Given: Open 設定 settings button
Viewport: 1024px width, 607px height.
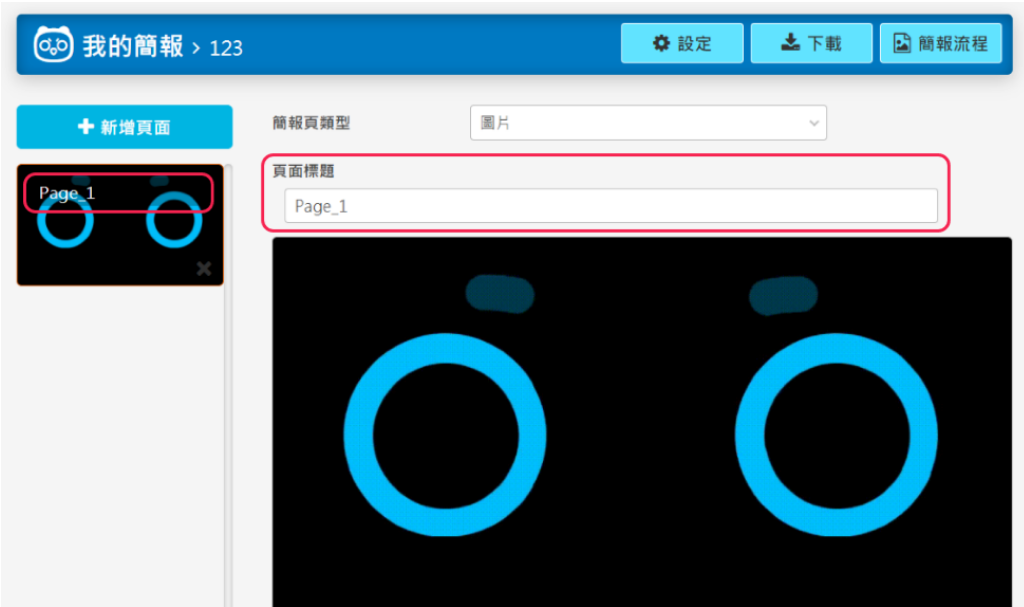Looking at the screenshot, I should pos(682,43).
